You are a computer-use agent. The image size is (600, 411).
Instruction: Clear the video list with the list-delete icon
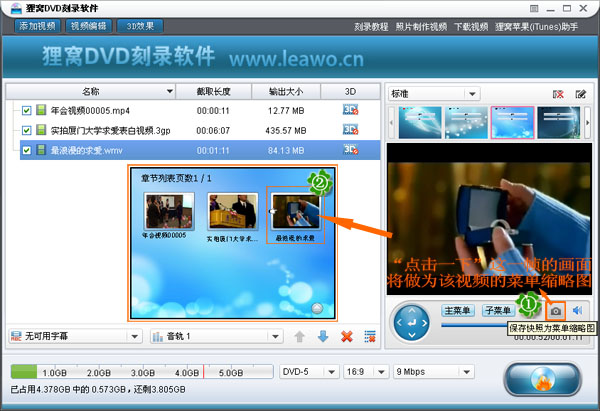point(370,337)
